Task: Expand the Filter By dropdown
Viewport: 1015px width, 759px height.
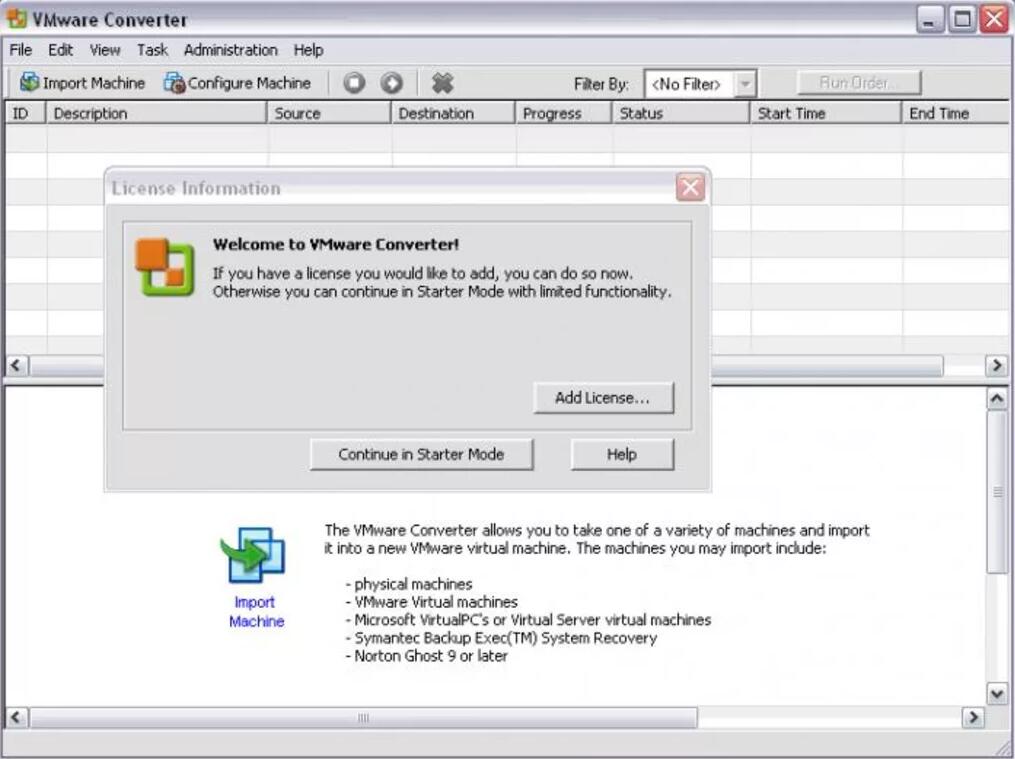Action: pyautogui.click(x=746, y=84)
